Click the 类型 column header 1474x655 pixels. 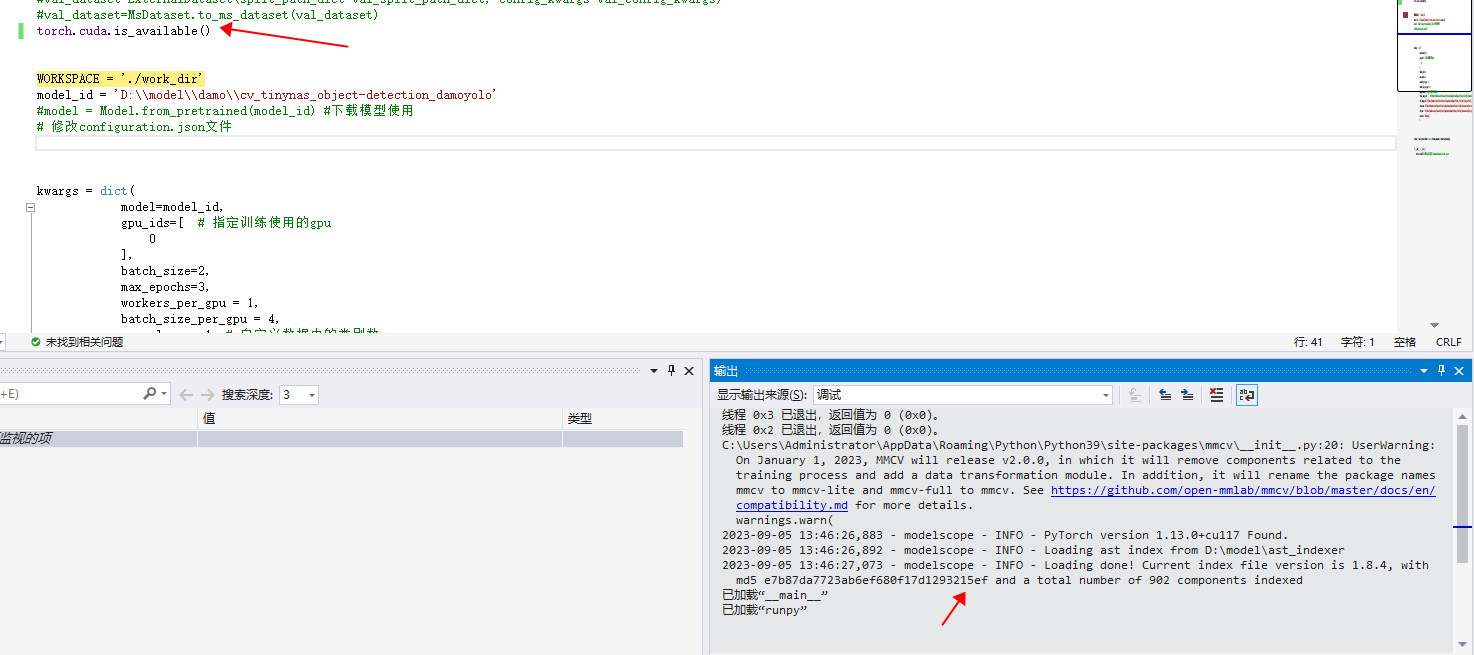pyautogui.click(x=624, y=419)
